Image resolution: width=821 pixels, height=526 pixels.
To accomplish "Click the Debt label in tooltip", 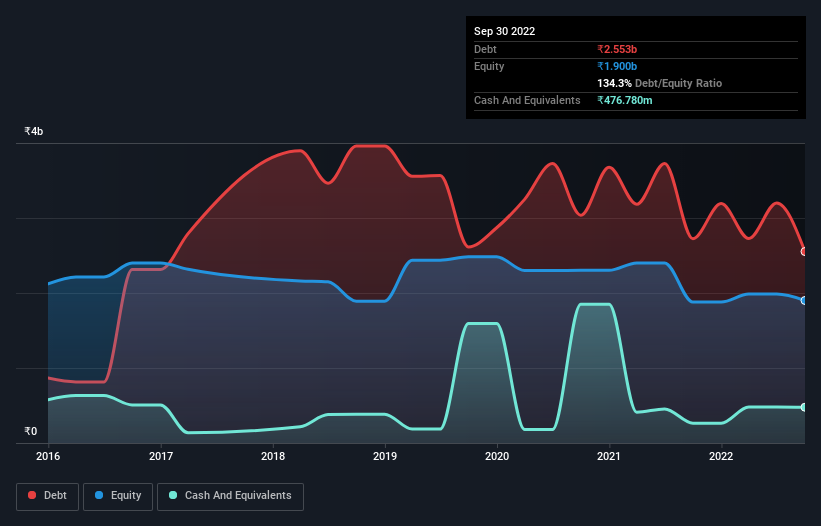I will pyautogui.click(x=485, y=49).
